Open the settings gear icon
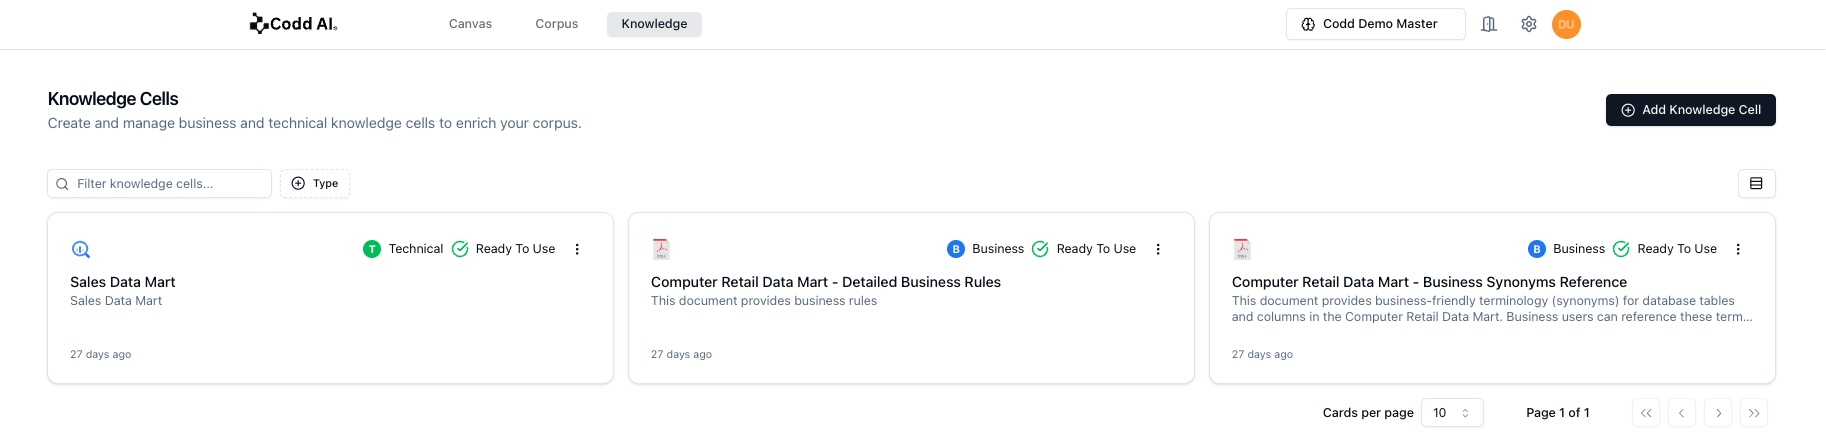The width and height of the screenshot is (1826, 441). 1529,24
